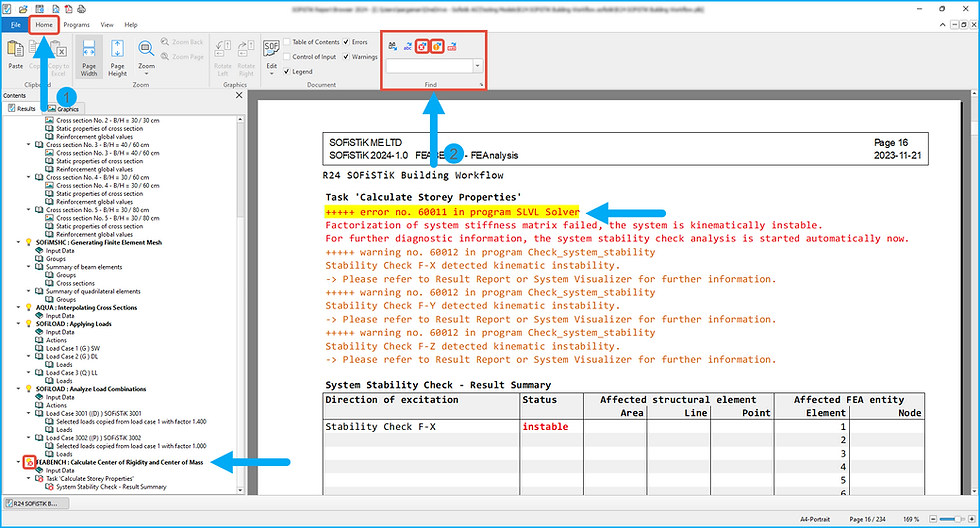Enable the Table of Contents checkbox
Viewport: 980px width, 528px height.
(287, 42)
